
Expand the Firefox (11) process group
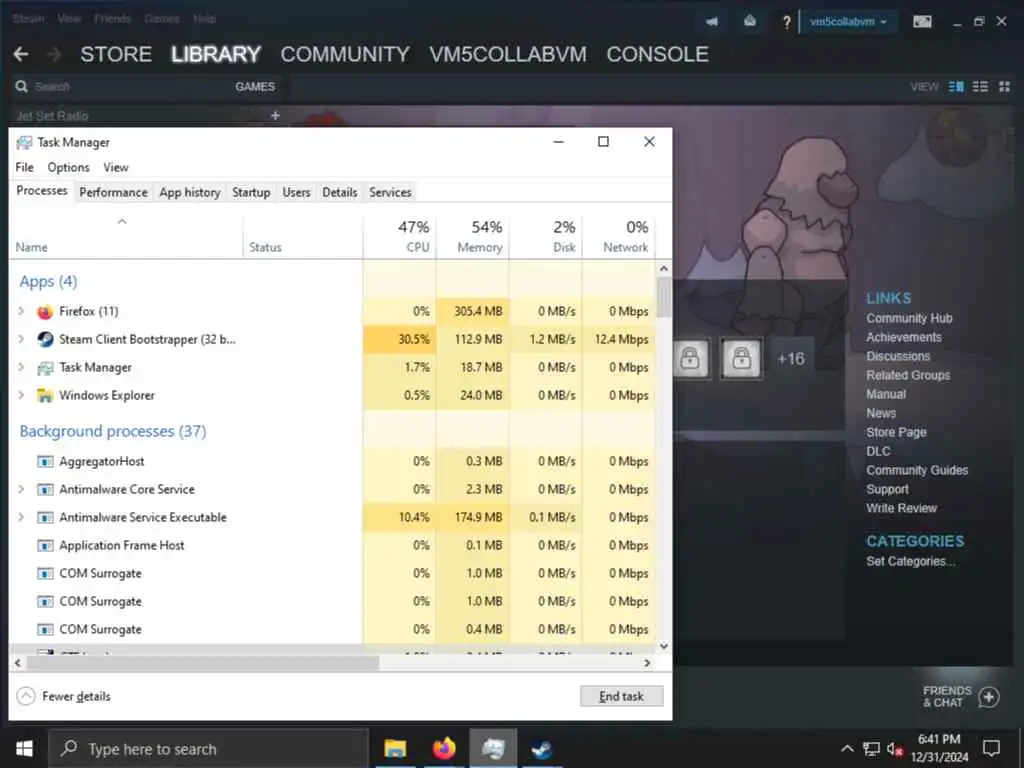pyautogui.click(x=21, y=312)
